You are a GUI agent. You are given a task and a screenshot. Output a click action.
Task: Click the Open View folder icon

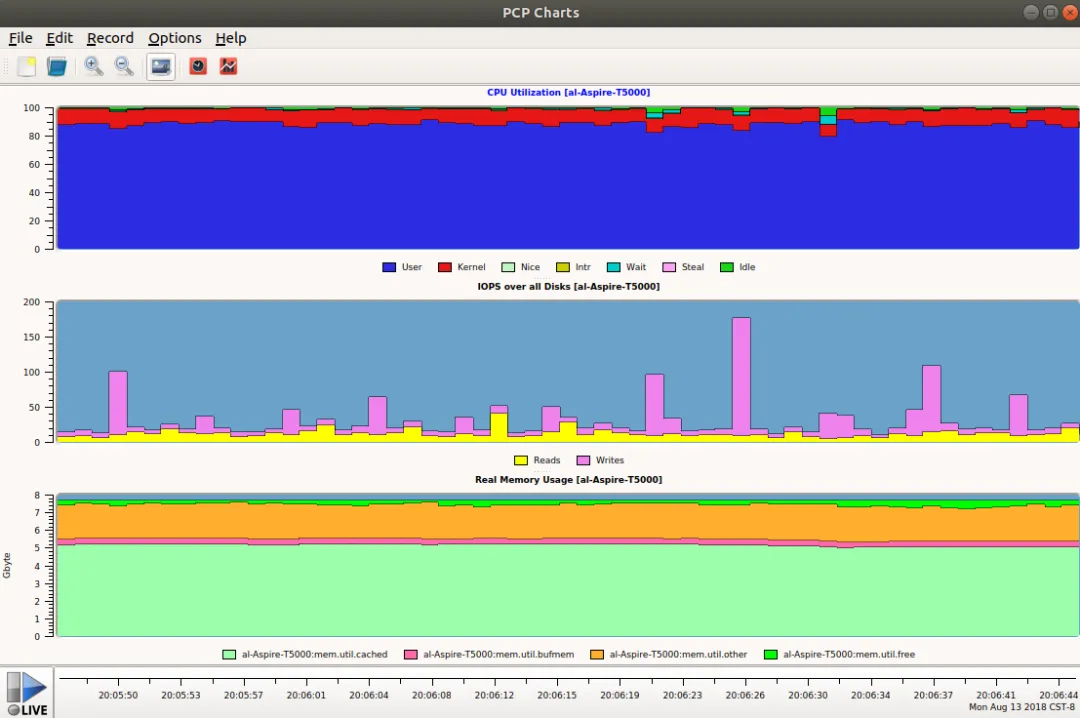[56, 67]
